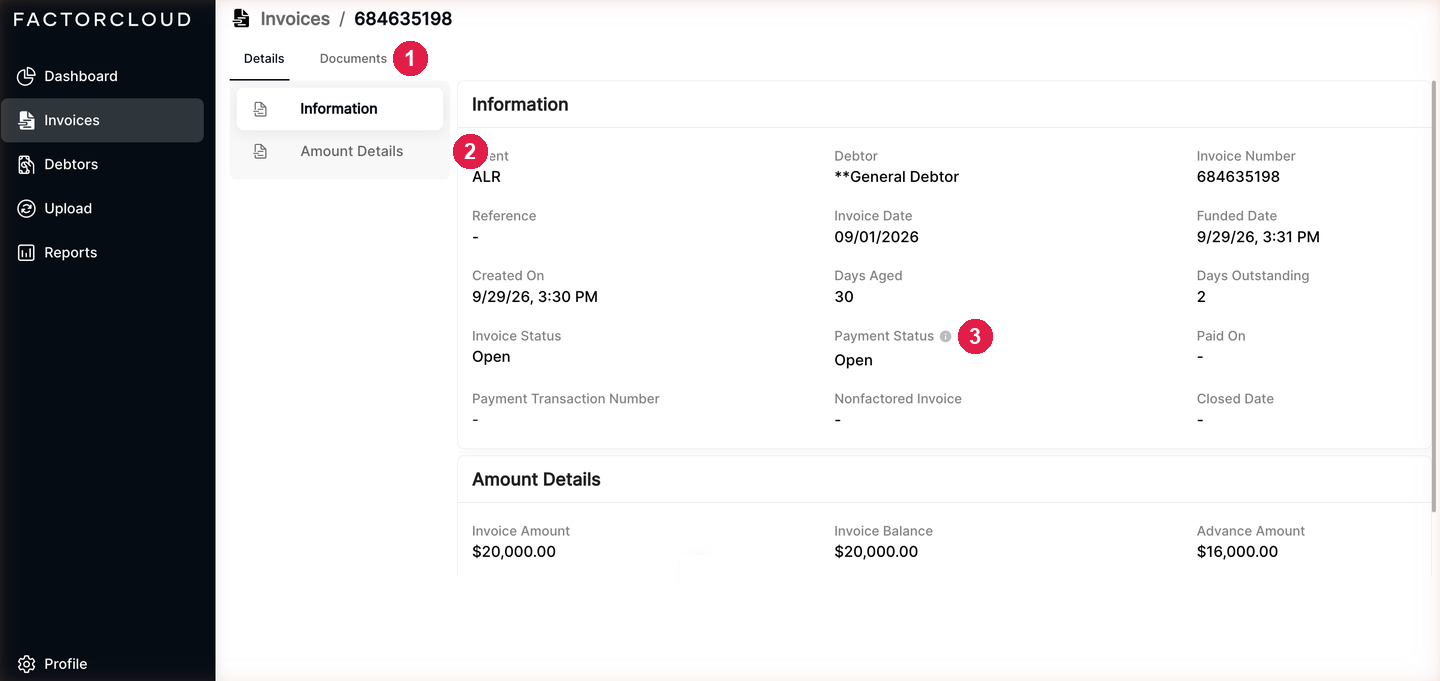Click the Closed Date label
The height and width of the screenshot is (681, 1440).
pyautogui.click(x=1235, y=399)
